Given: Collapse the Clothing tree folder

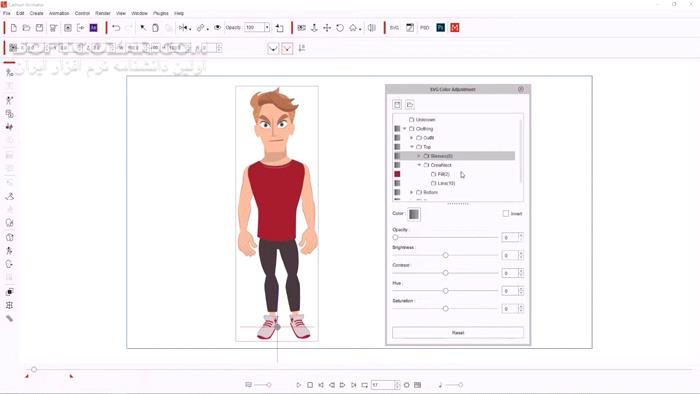Looking at the screenshot, I should [405, 129].
